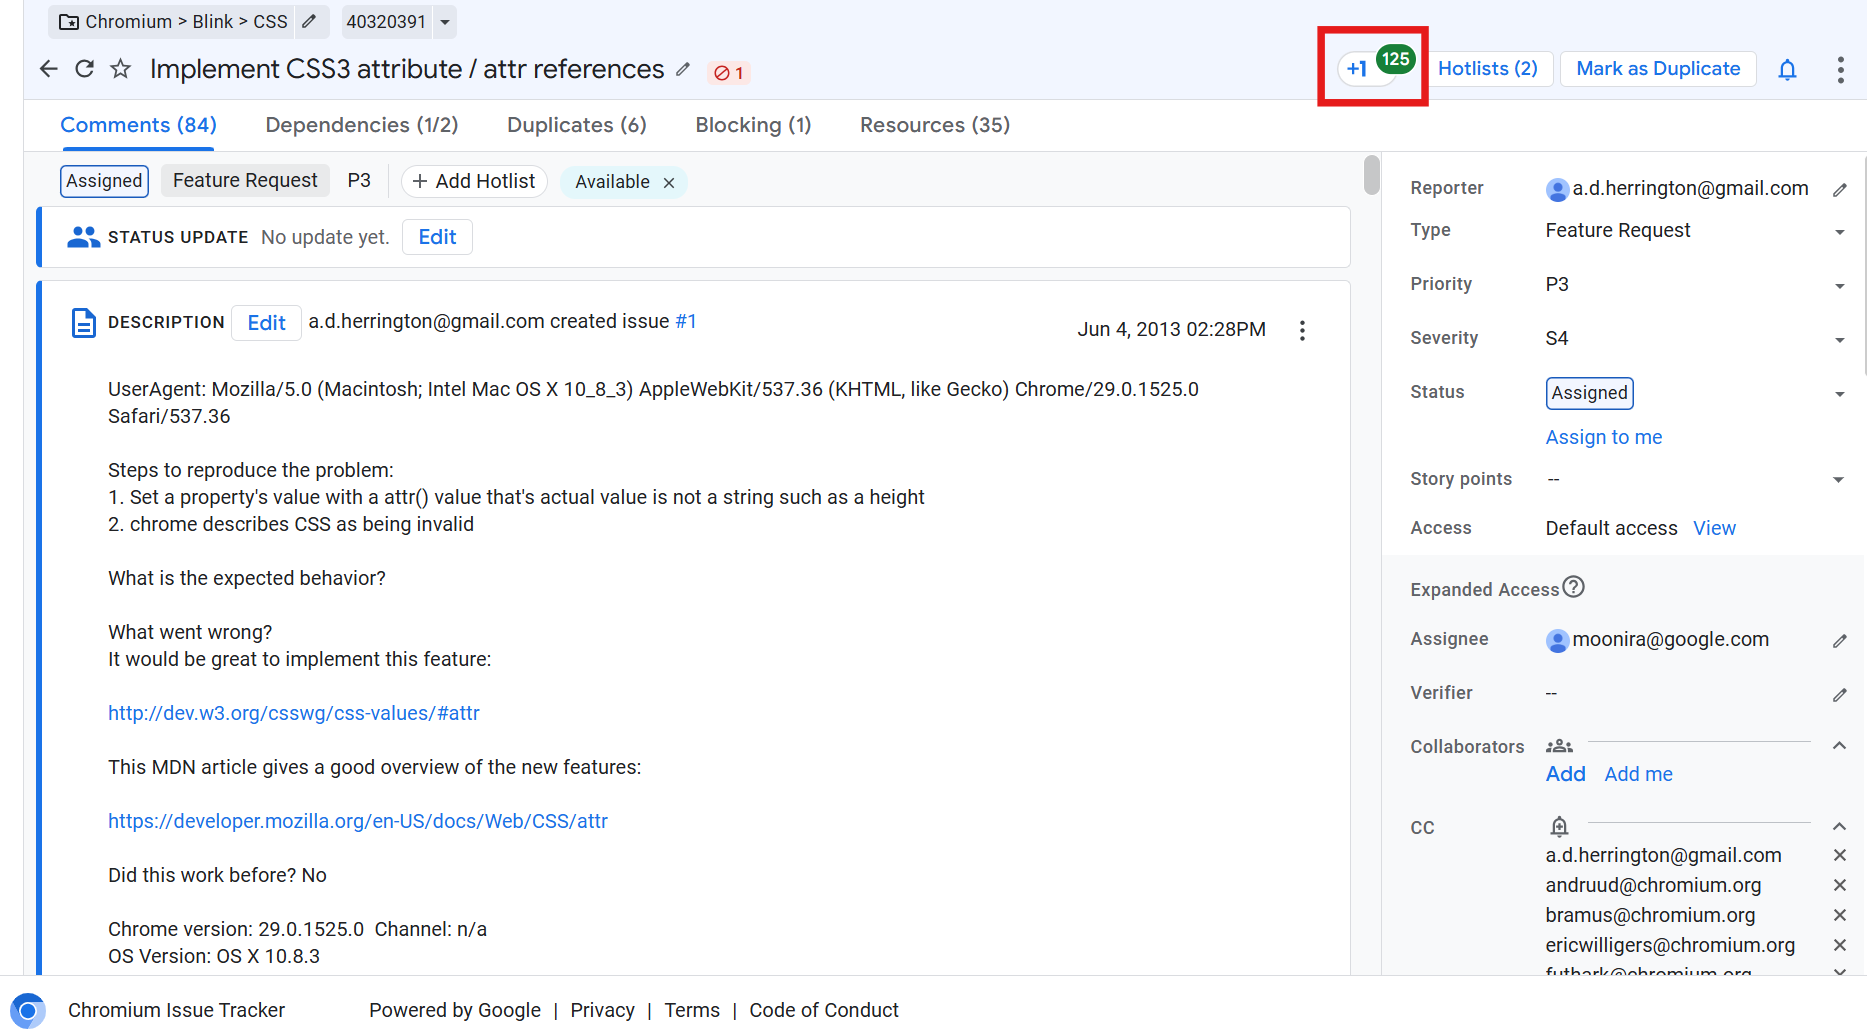Viewport: 1867px width, 1036px height.
Task: Toggle CC notifications bell icon
Action: (x=1560, y=826)
